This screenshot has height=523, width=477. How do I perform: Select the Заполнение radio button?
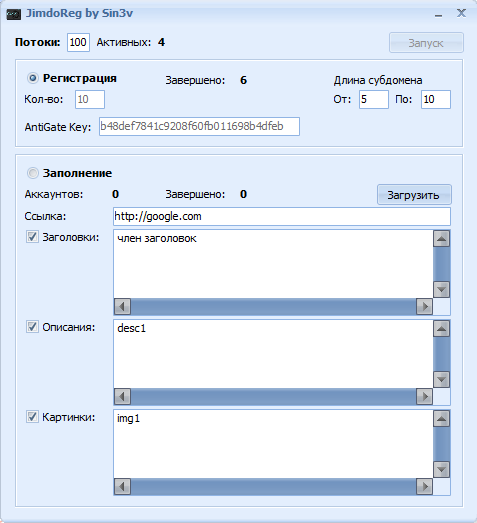tap(33, 173)
